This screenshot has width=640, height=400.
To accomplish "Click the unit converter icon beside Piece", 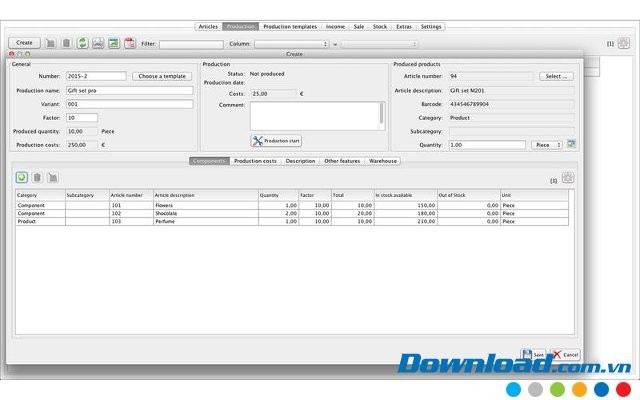I will pyautogui.click(x=571, y=144).
